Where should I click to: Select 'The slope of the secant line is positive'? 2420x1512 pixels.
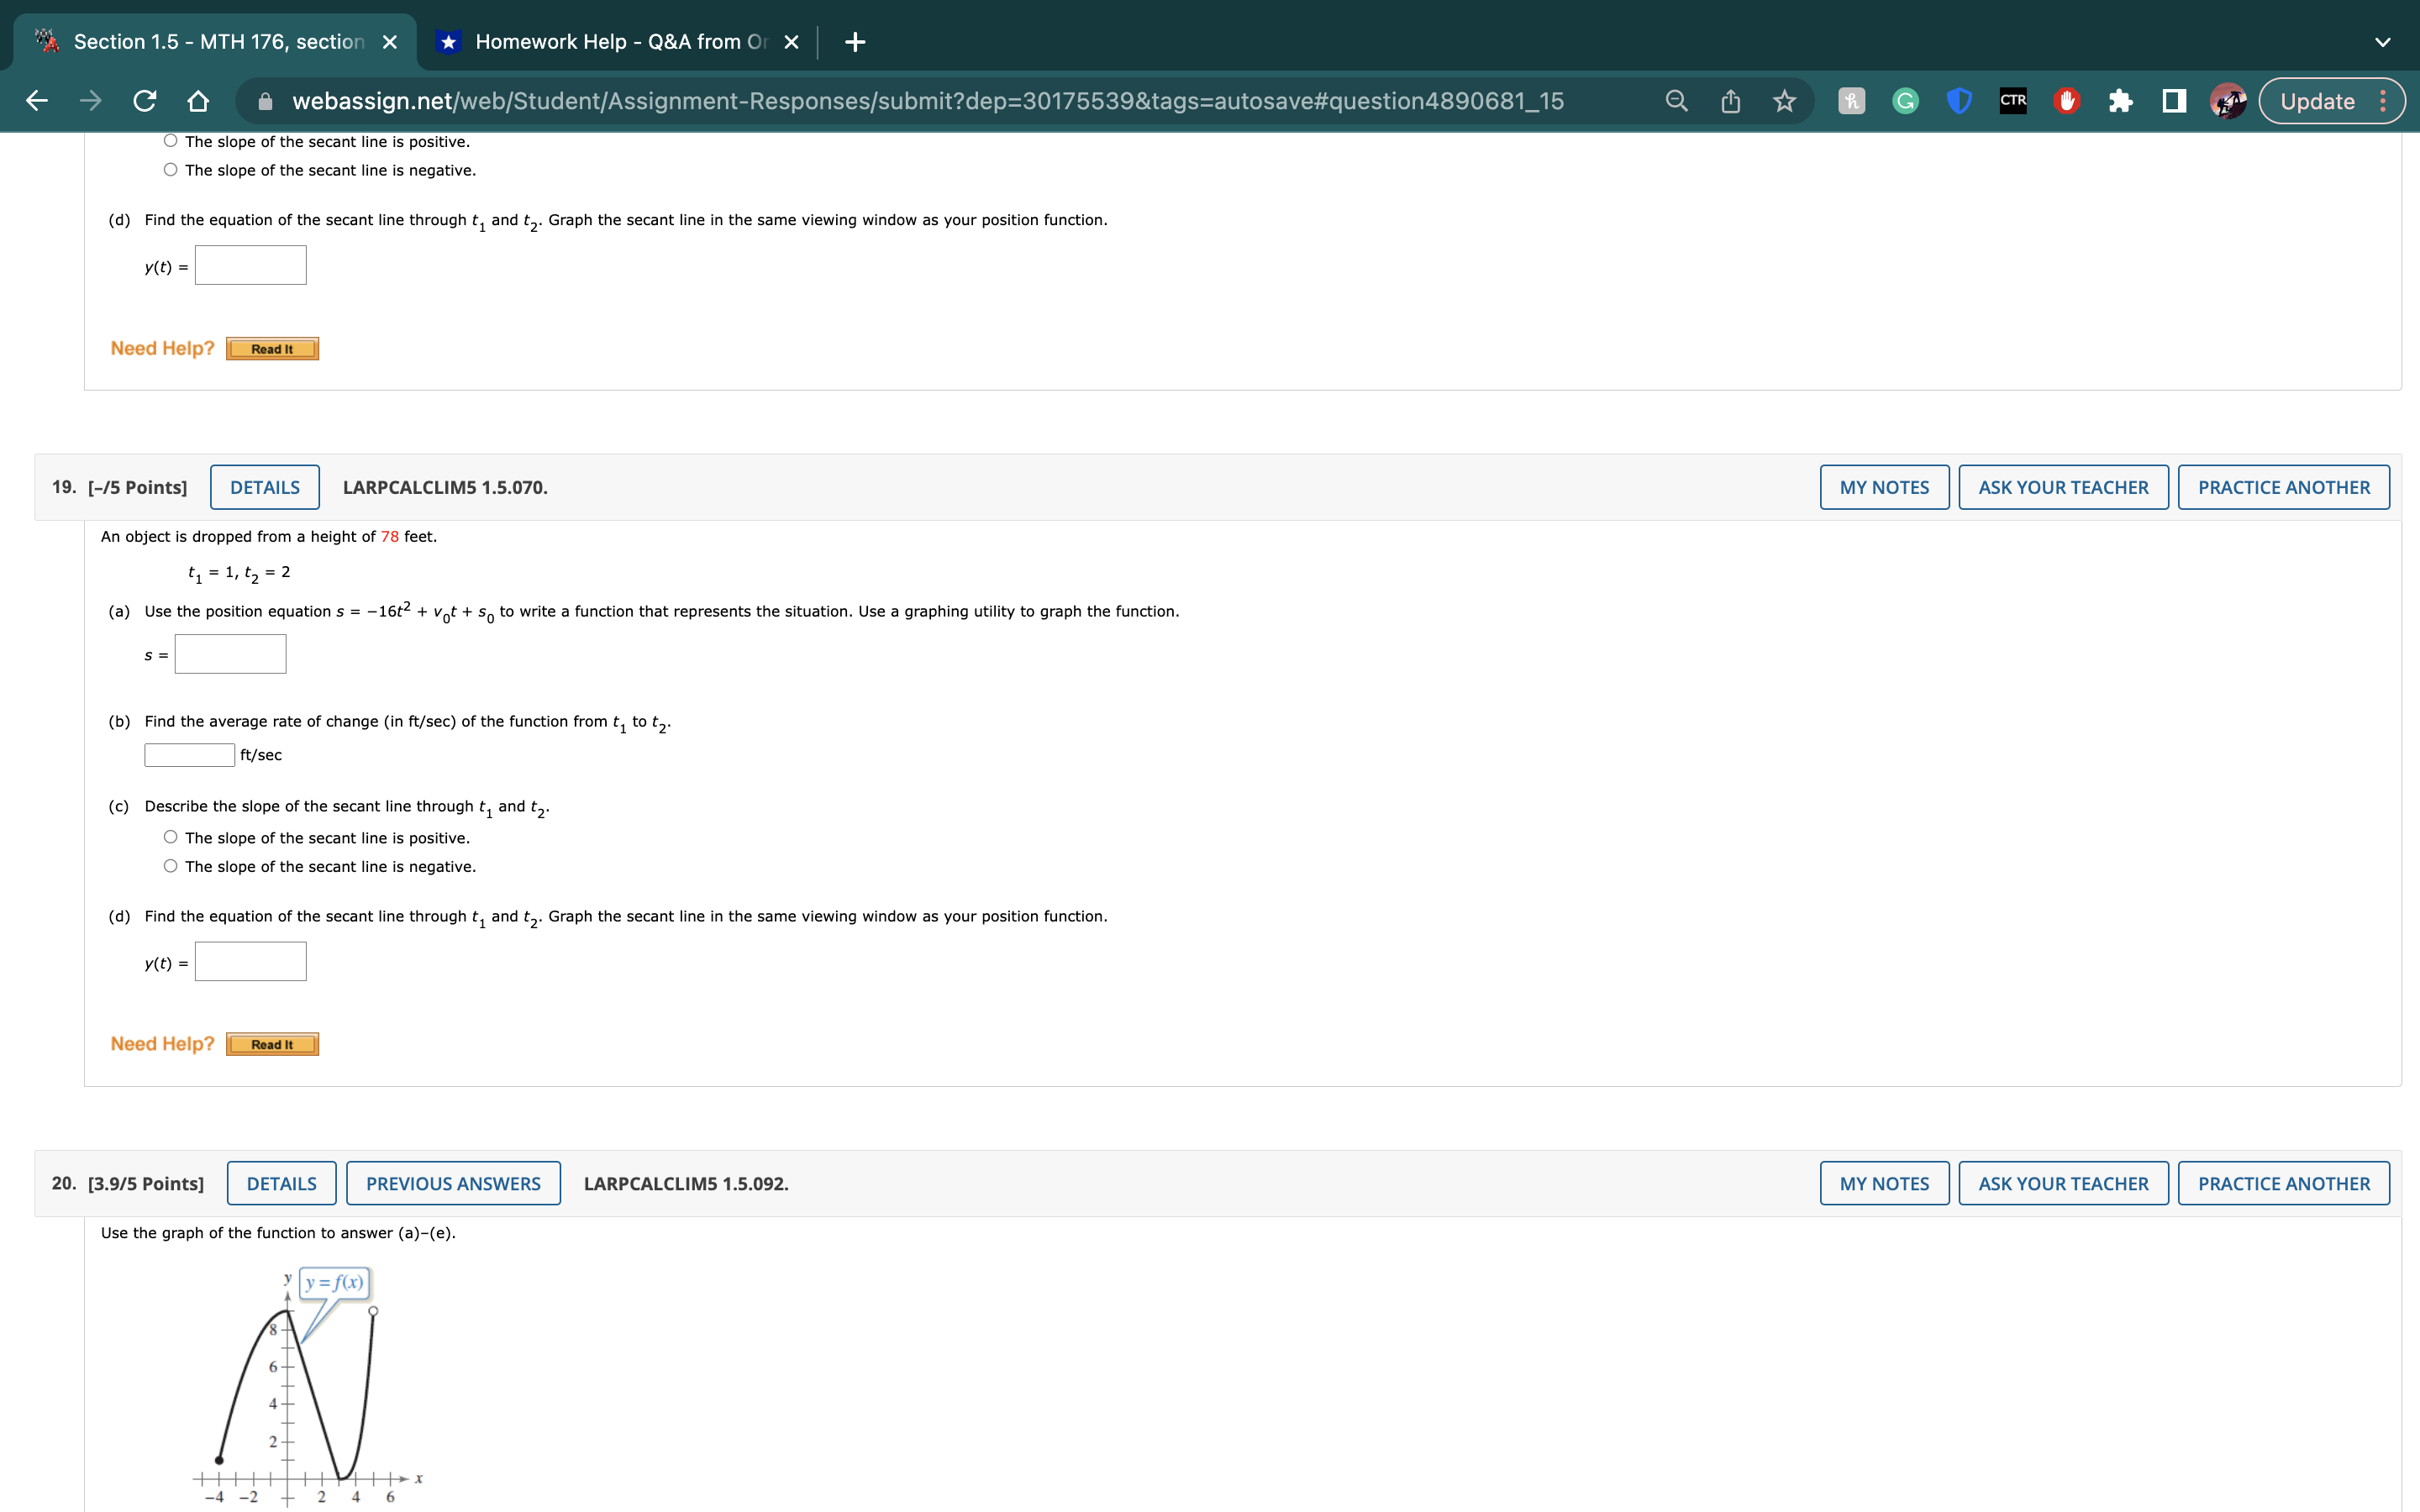(171, 141)
